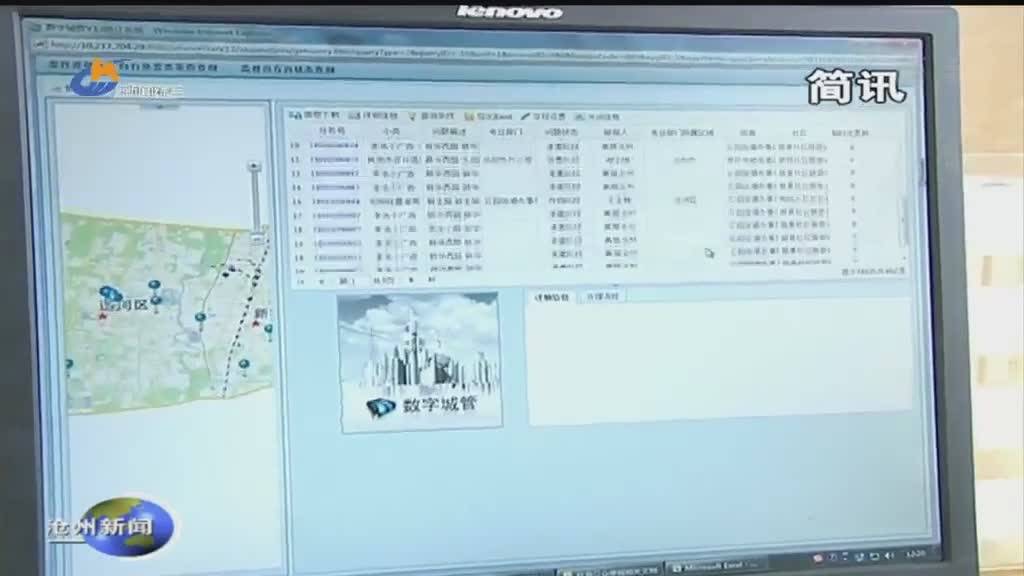The width and height of the screenshot is (1024, 576).
Task: Switch to the second tab under the data table
Action: (602, 296)
